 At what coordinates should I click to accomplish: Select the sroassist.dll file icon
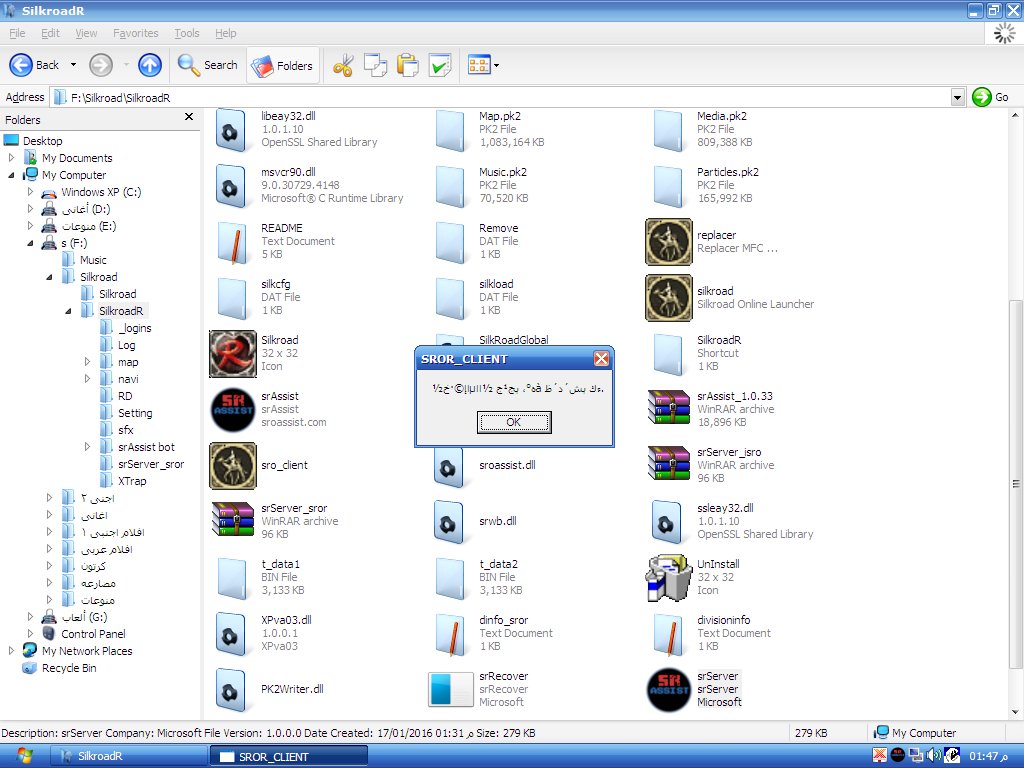click(x=448, y=467)
